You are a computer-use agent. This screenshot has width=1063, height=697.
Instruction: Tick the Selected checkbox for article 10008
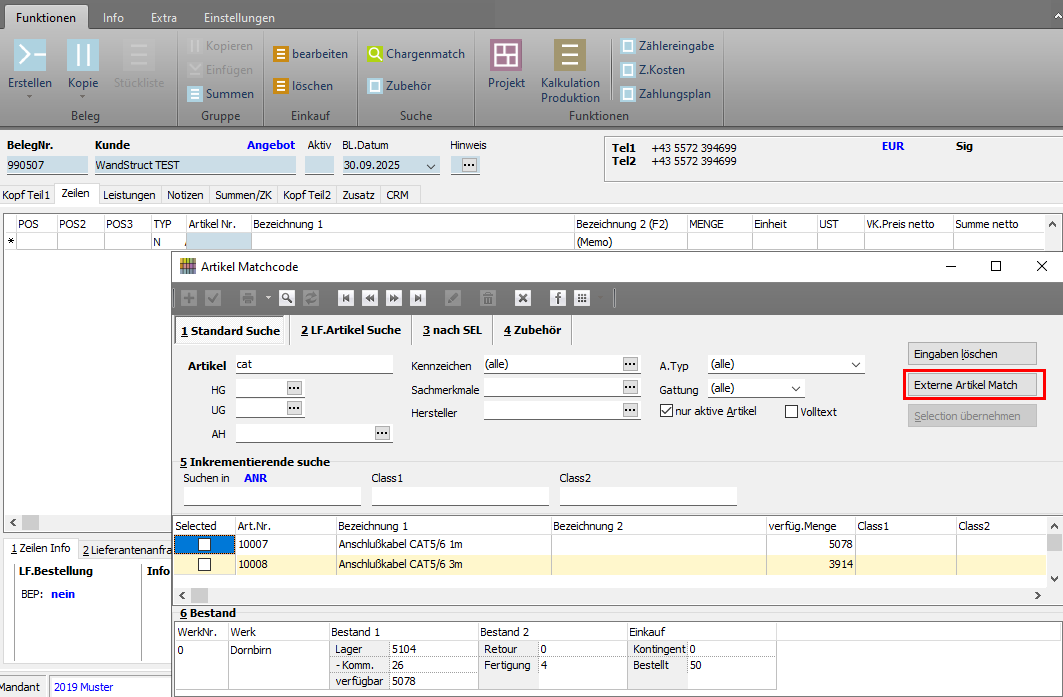204,564
